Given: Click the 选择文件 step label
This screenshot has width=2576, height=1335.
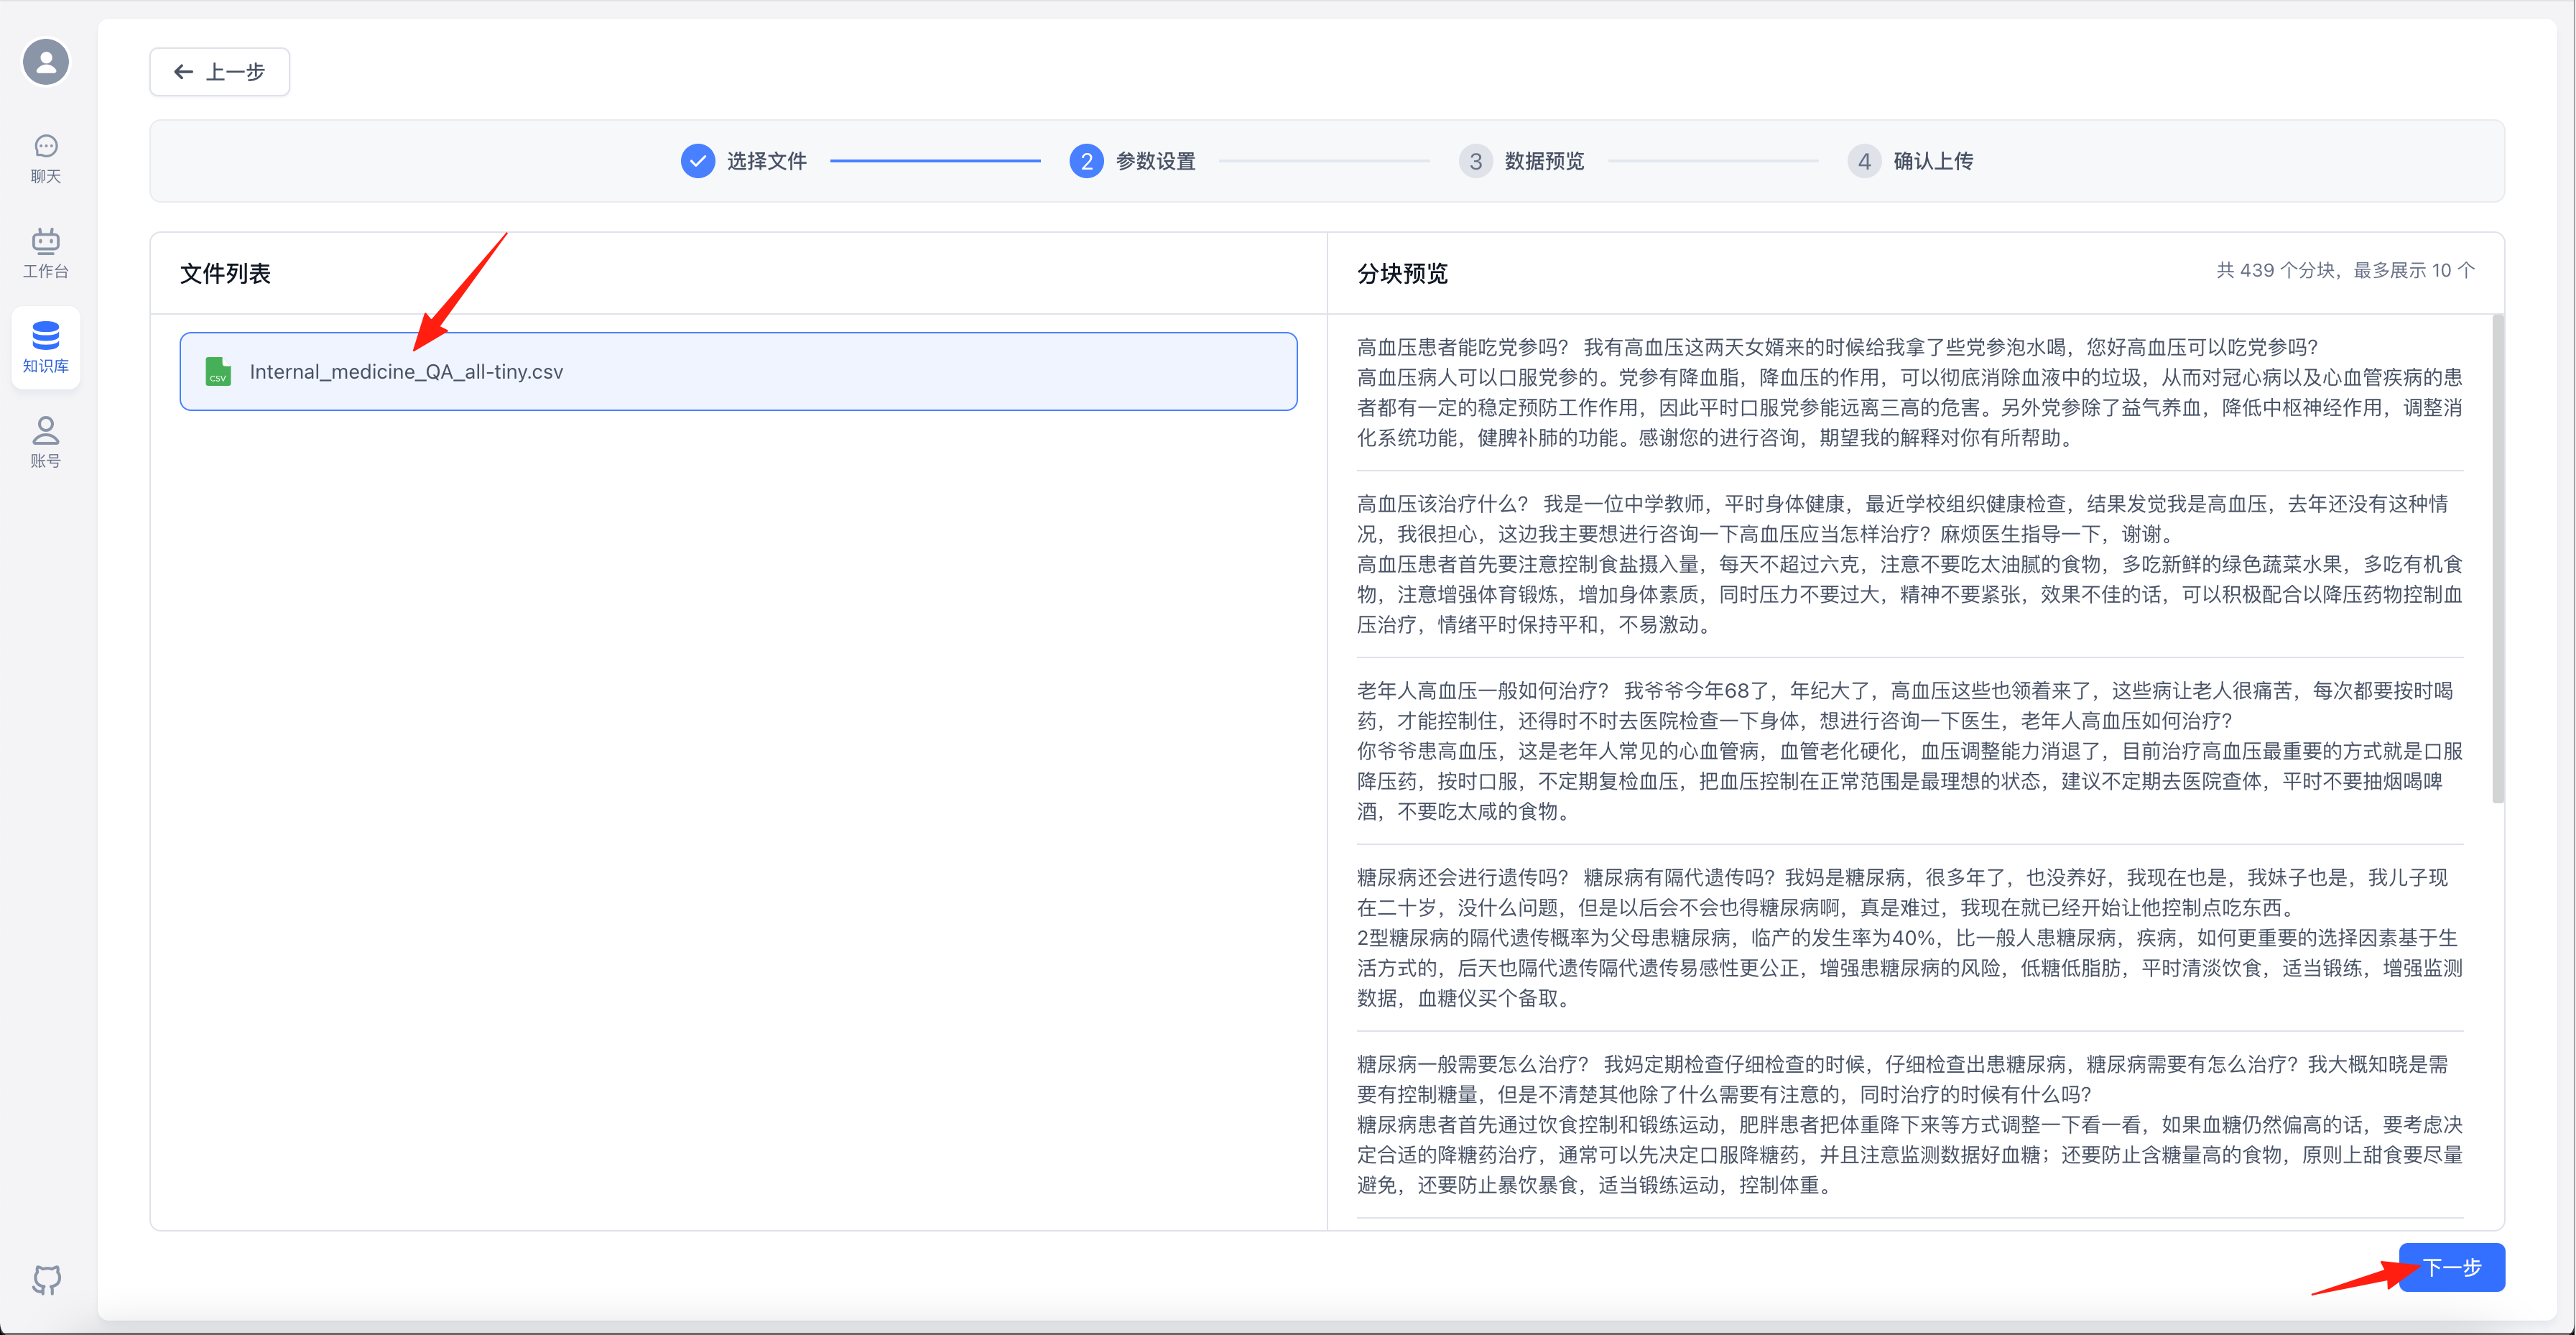Looking at the screenshot, I should click(766, 161).
